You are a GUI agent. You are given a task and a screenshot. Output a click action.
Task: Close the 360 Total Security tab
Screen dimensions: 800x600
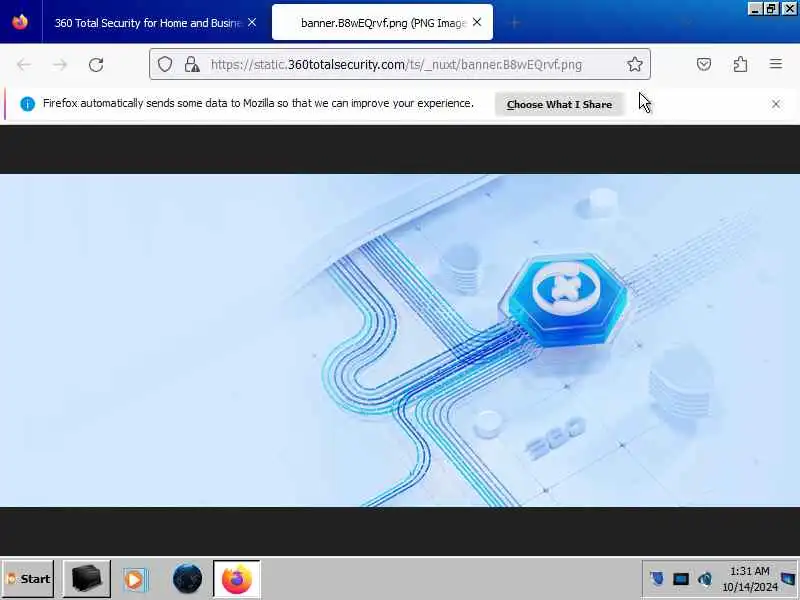(252, 22)
